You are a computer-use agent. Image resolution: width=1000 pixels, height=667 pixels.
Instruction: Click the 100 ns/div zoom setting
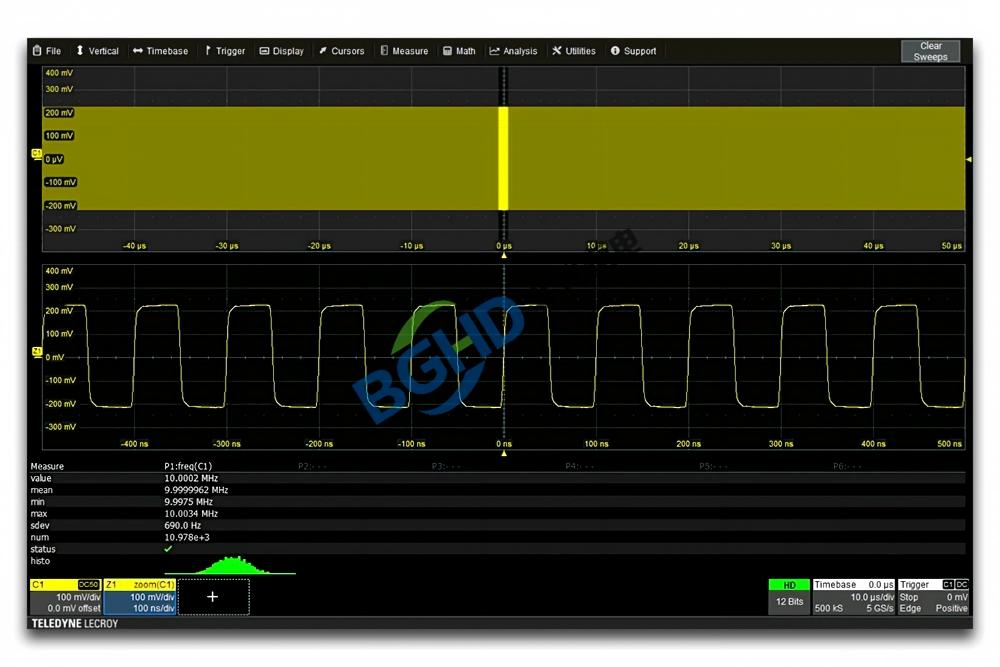(153, 608)
